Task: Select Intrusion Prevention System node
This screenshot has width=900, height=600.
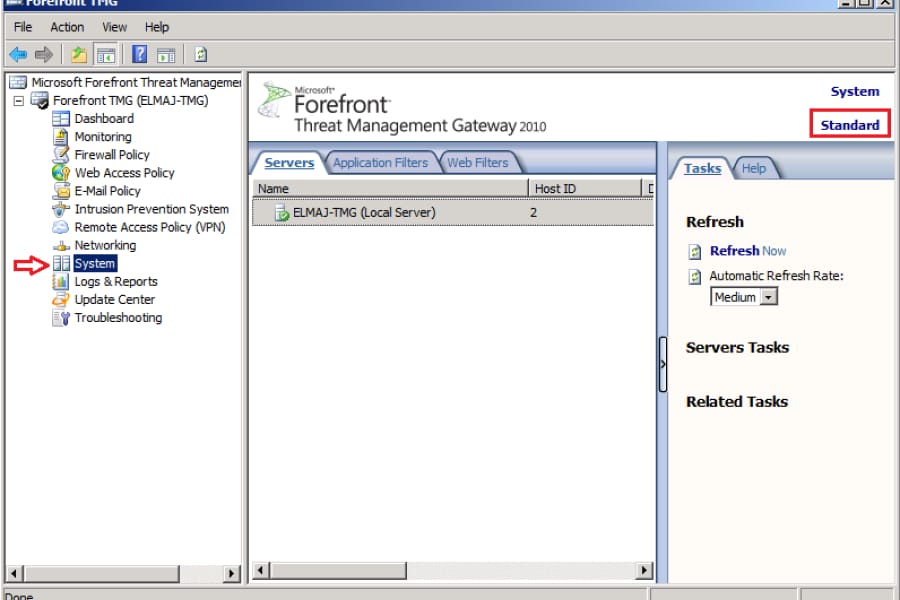Action: pyautogui.click(x=152, y=209)
